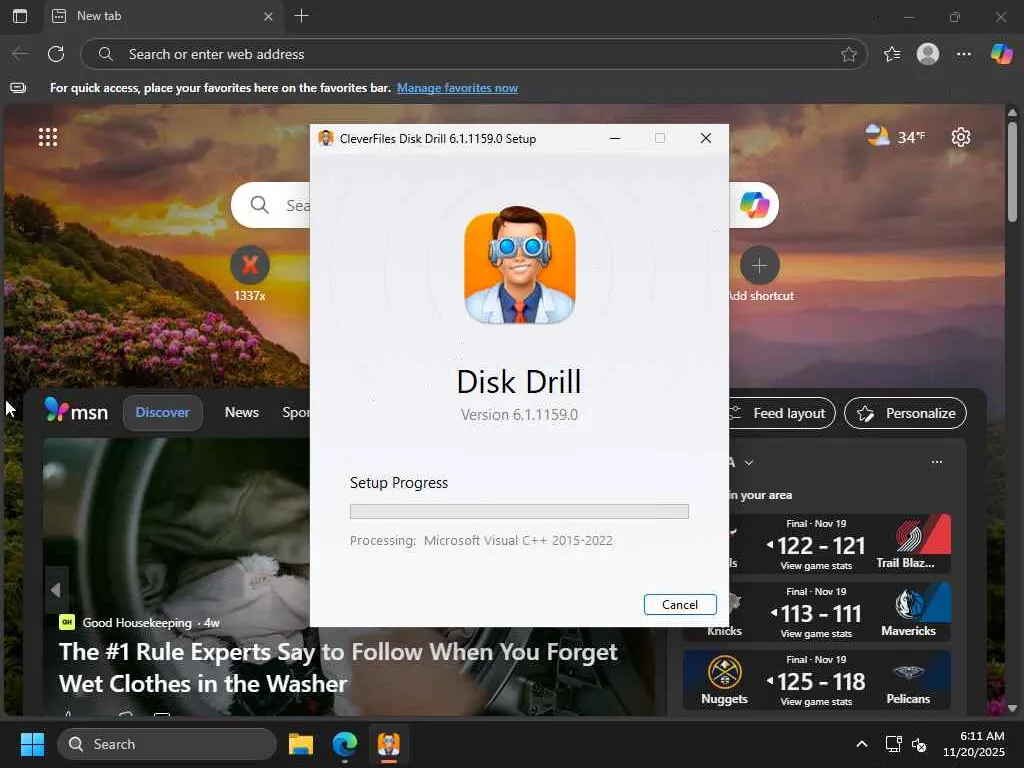This screenshot has width=1024, height=768.
Task: Close the New tab in Edge
Action: 268,16
